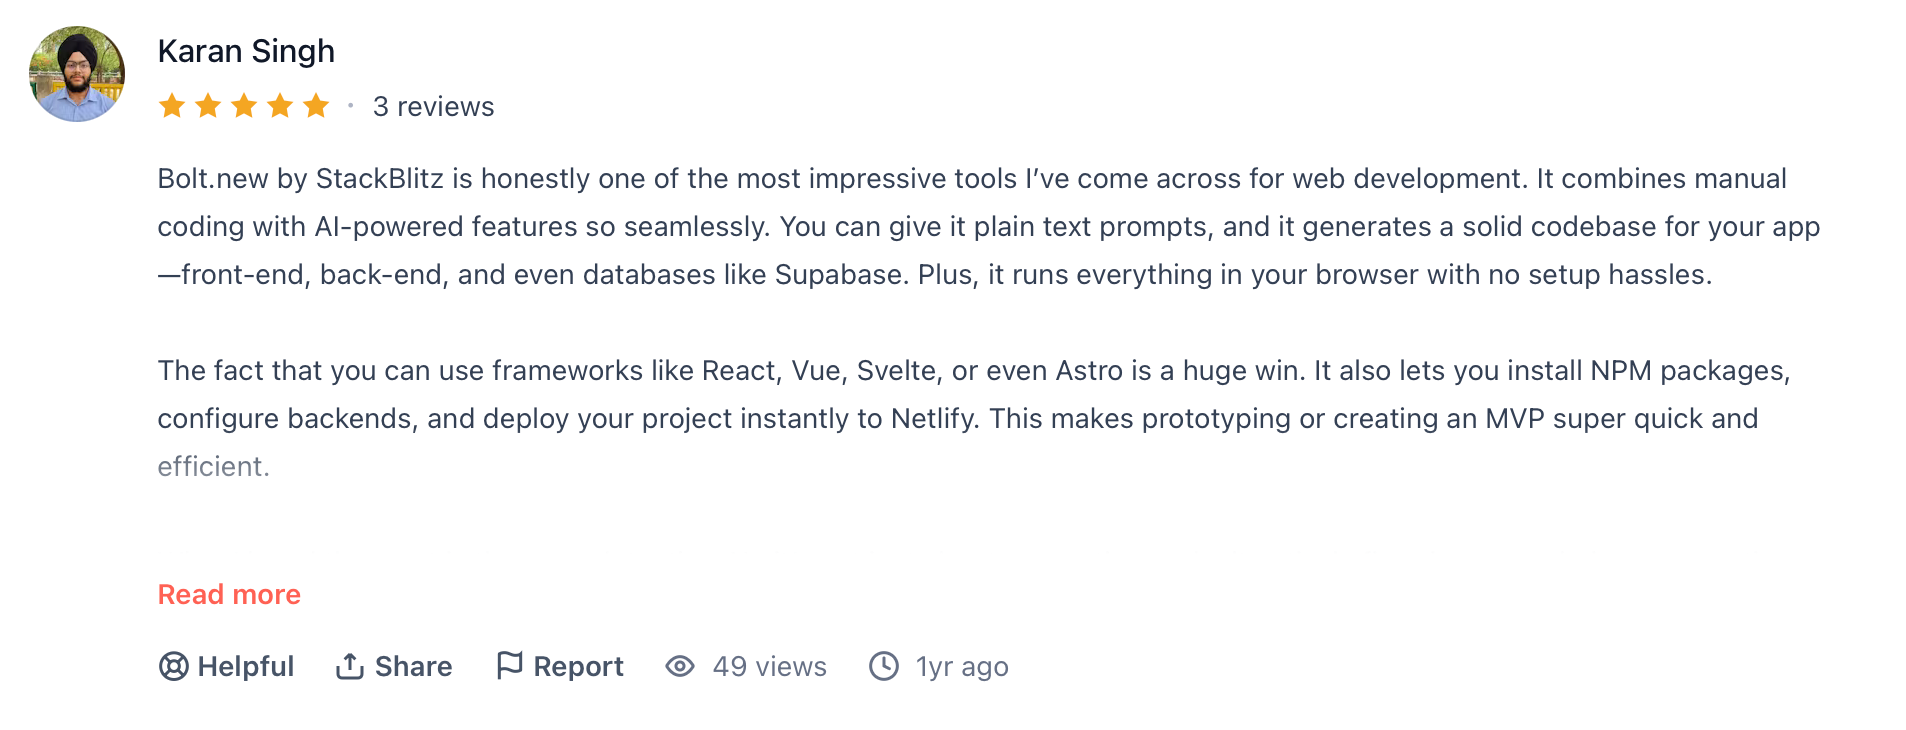Click the fifth rating star
The width and height of the screenshot is (1906, 730).
coord(316,106)
